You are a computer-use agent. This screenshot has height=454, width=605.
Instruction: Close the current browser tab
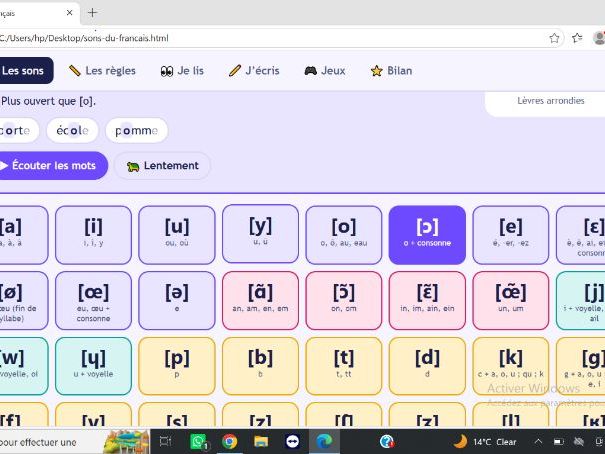[69, 13]
